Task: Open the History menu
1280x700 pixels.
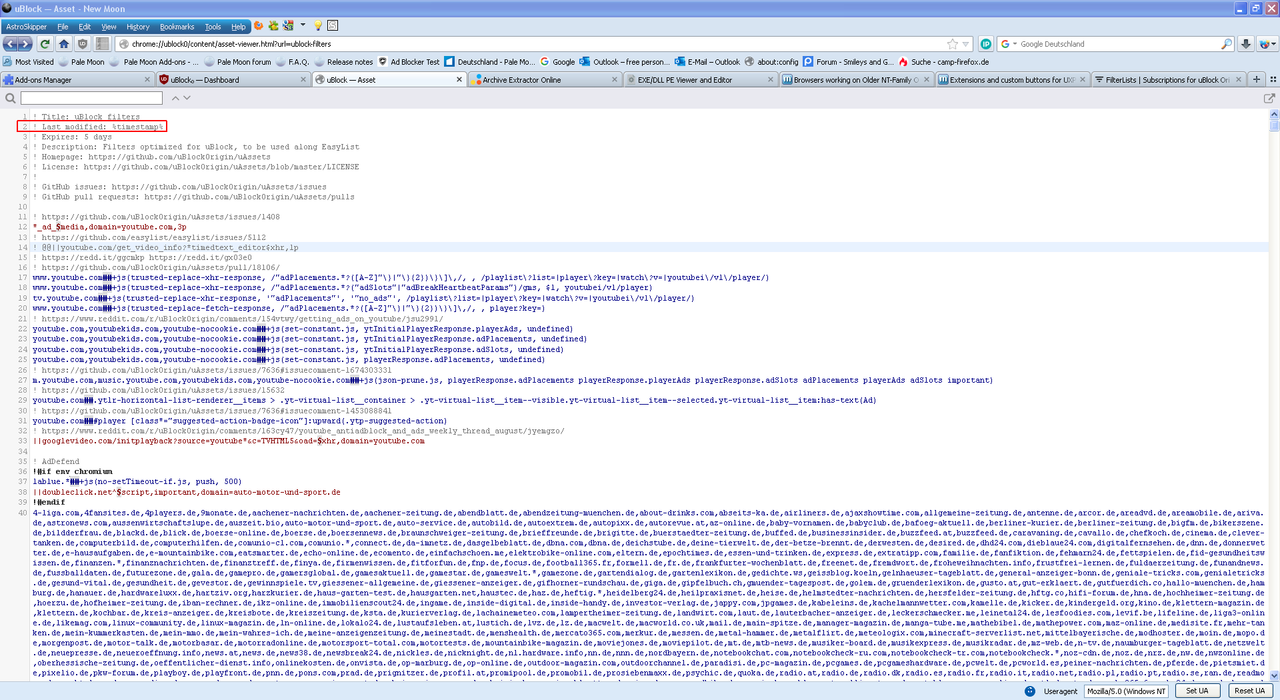Action: 138,26
